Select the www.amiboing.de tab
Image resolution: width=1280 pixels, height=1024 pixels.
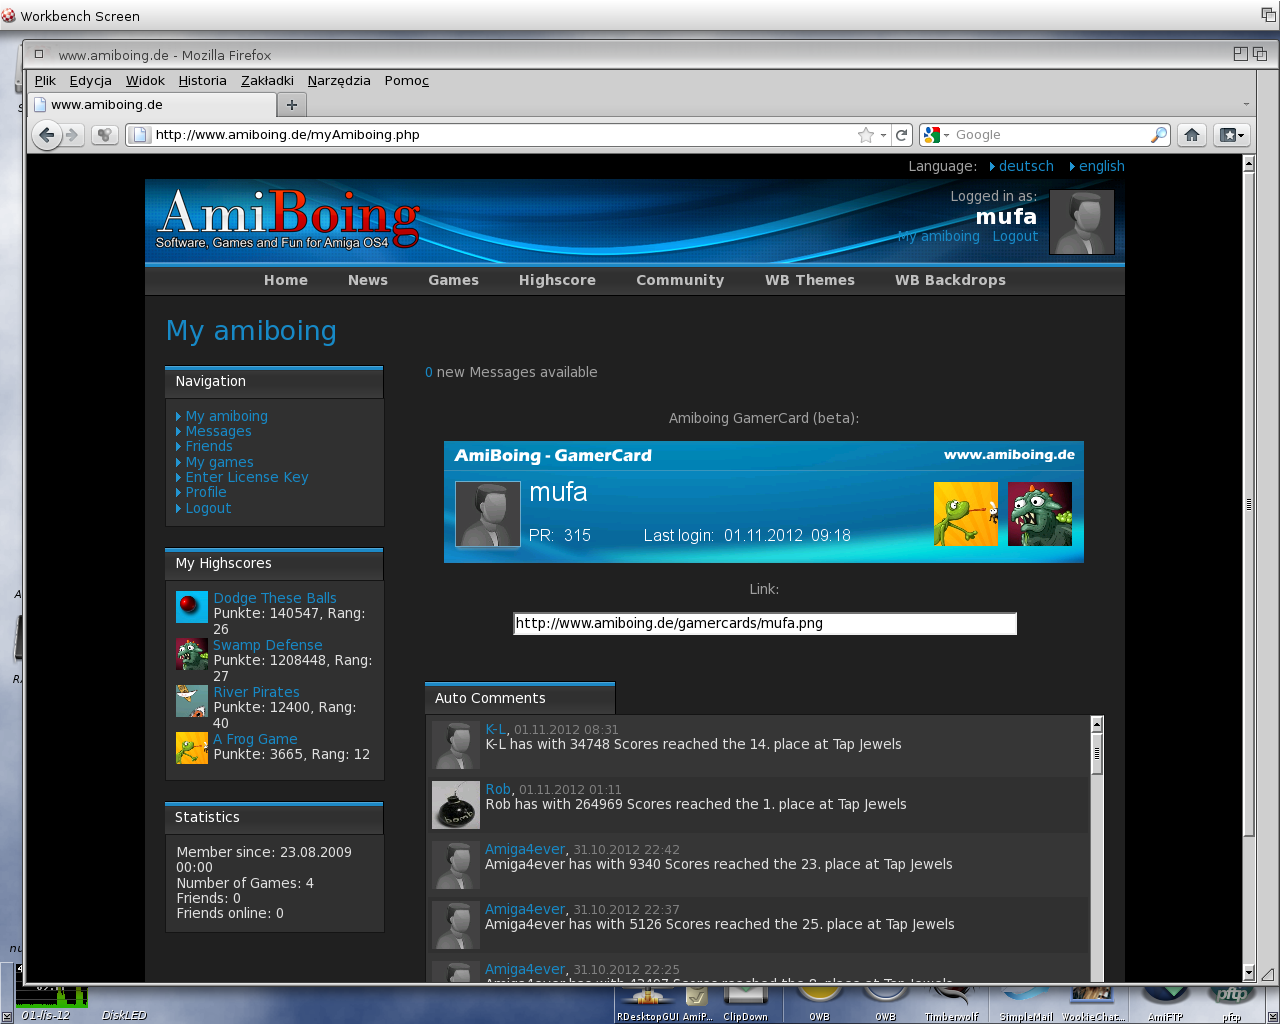point(150,105)
